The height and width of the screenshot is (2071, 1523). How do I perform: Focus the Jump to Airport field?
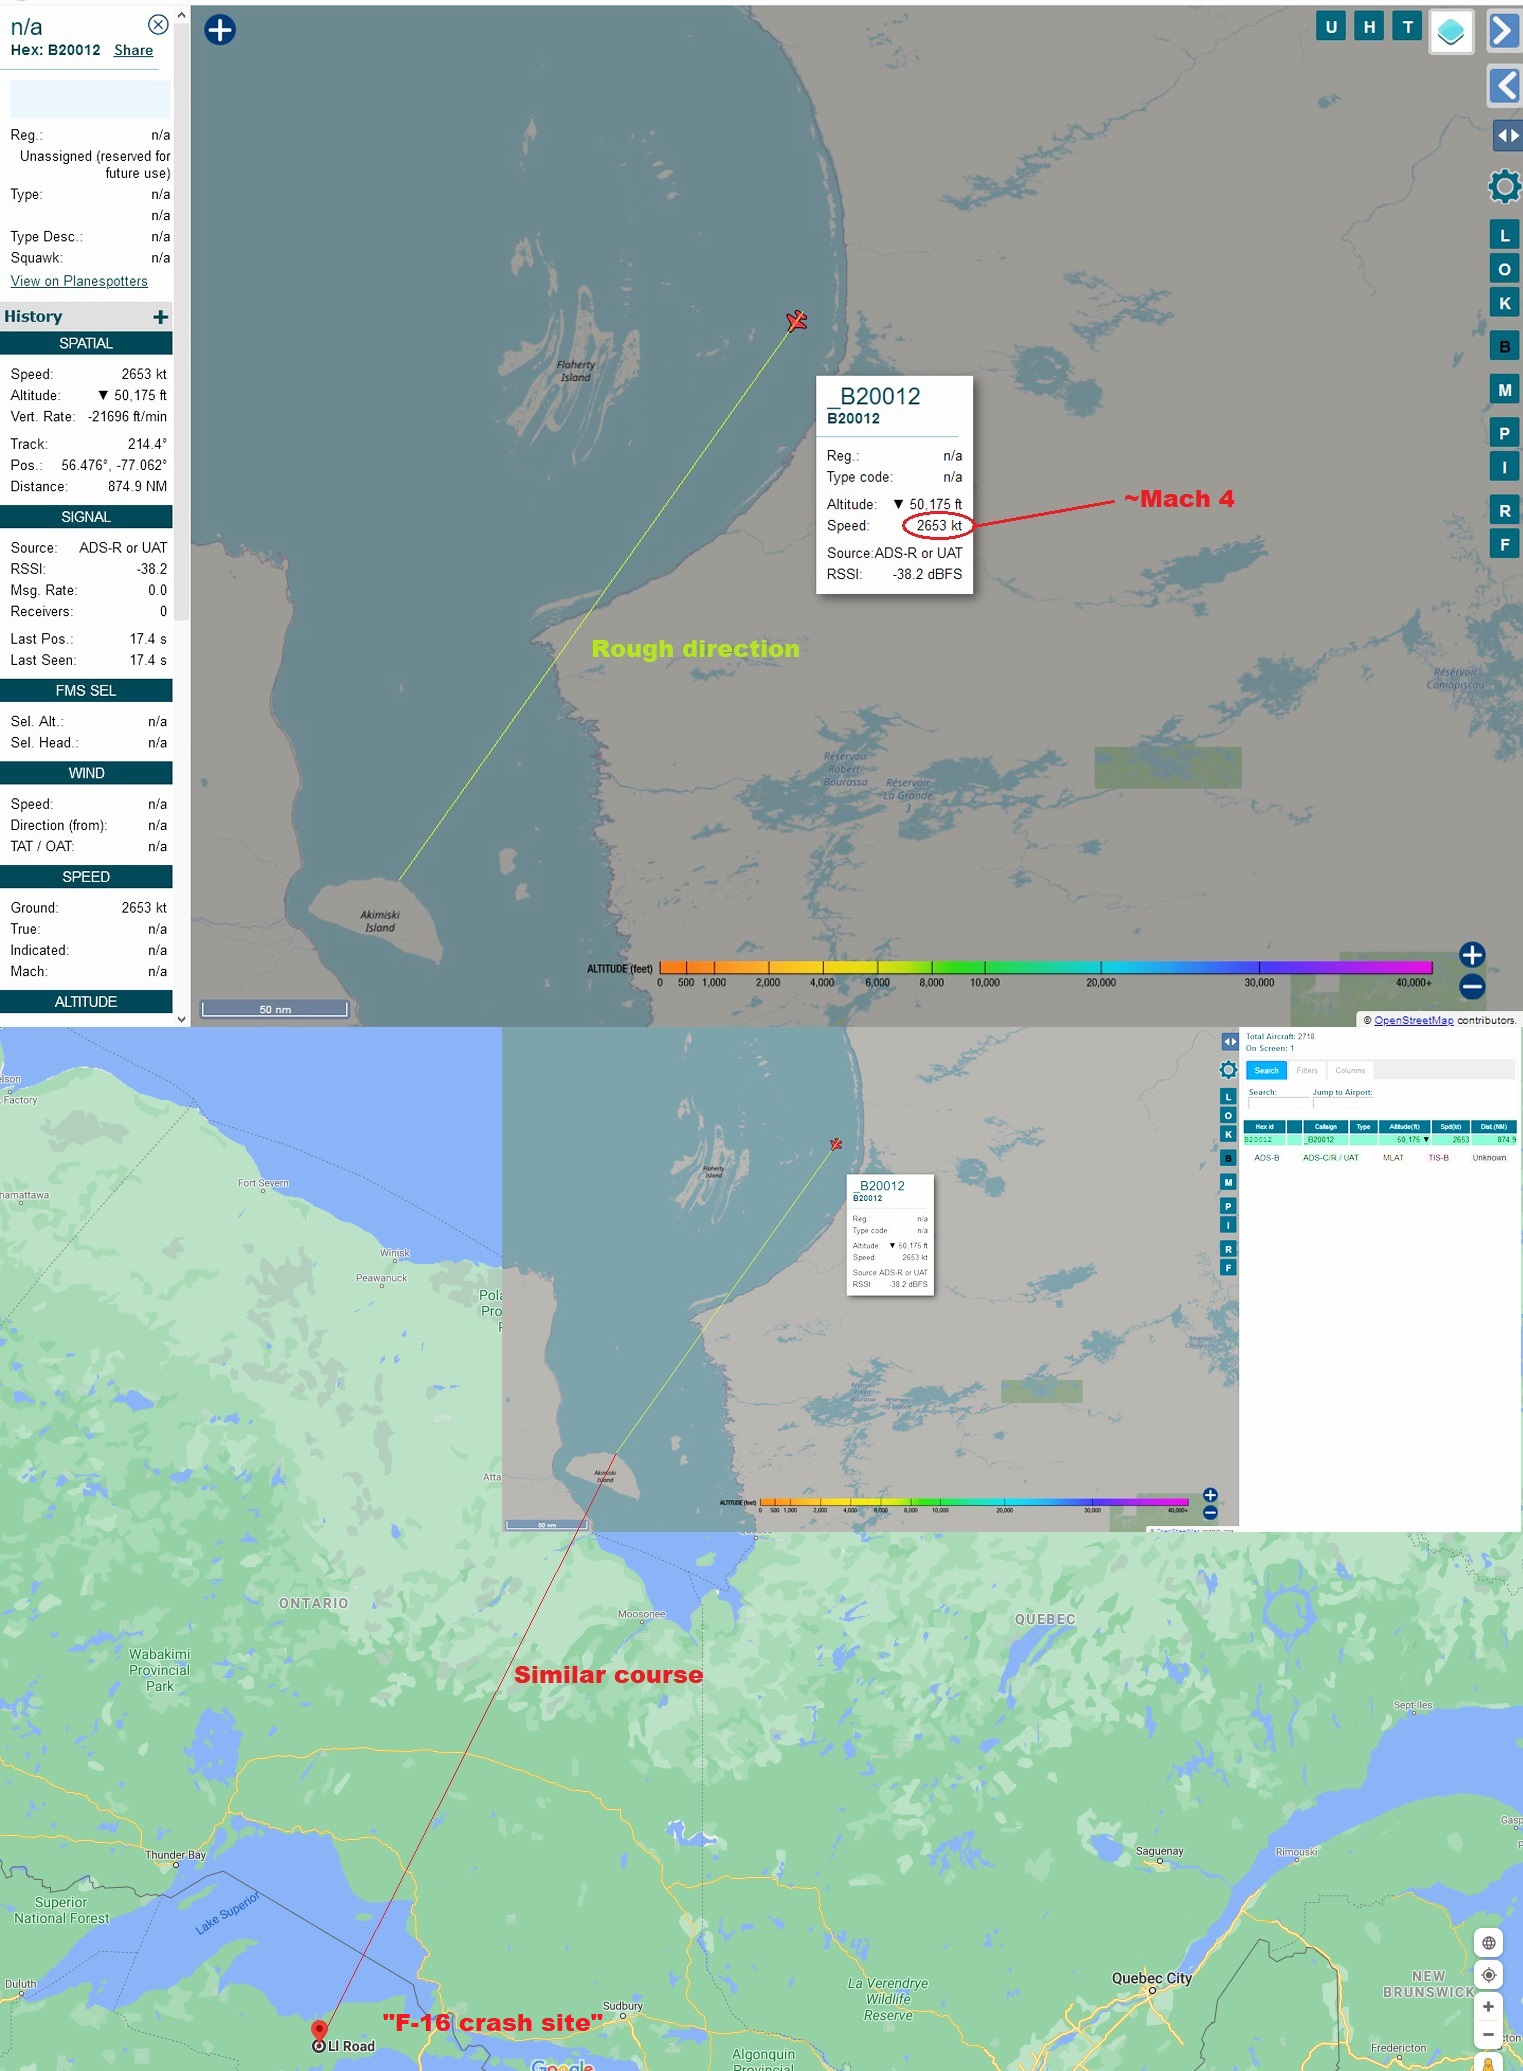click(1343, 1103)
